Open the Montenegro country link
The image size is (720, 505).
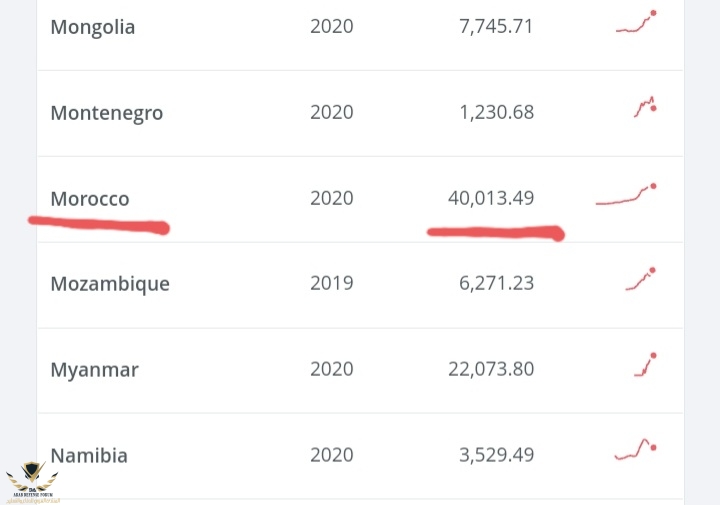[107, 113]
